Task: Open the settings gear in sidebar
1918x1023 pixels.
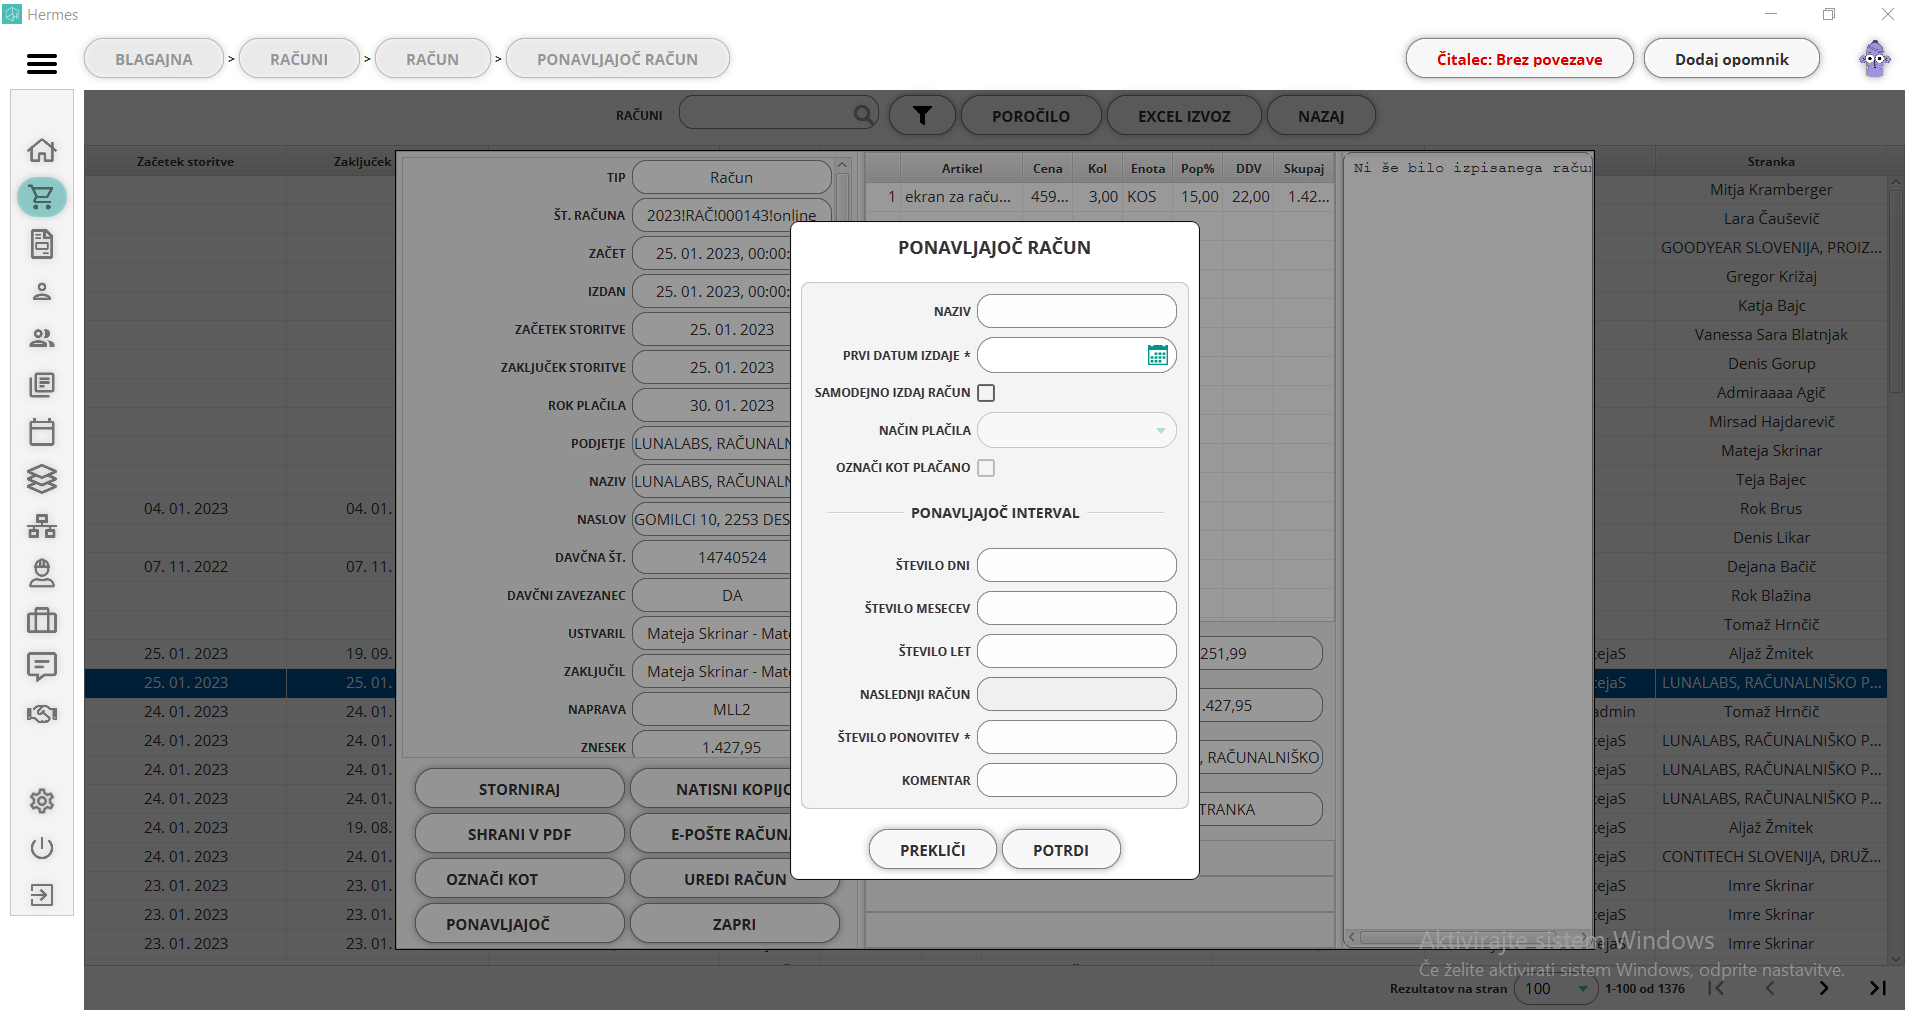Action: point(42,801)
